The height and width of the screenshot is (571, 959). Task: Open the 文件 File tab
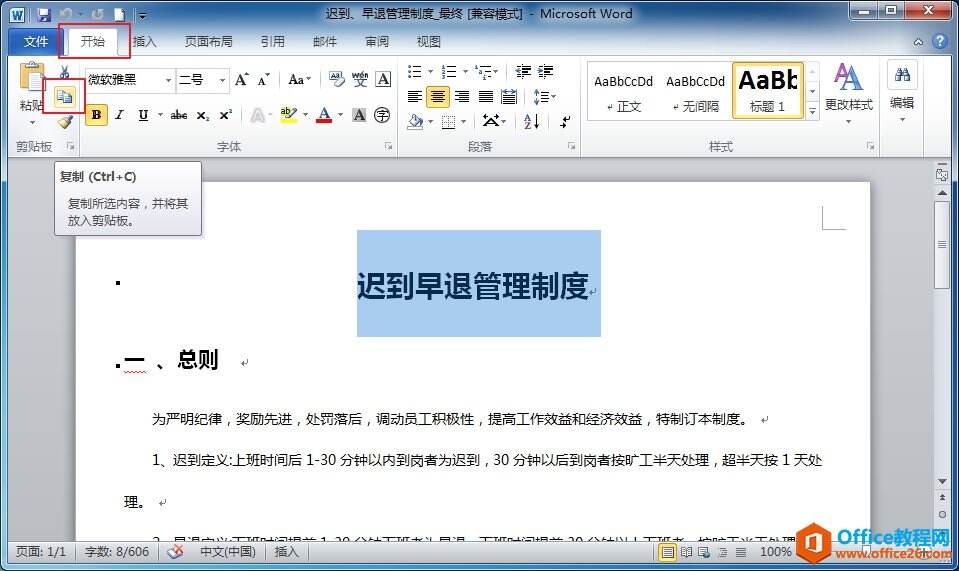click(x=35, y=42)
